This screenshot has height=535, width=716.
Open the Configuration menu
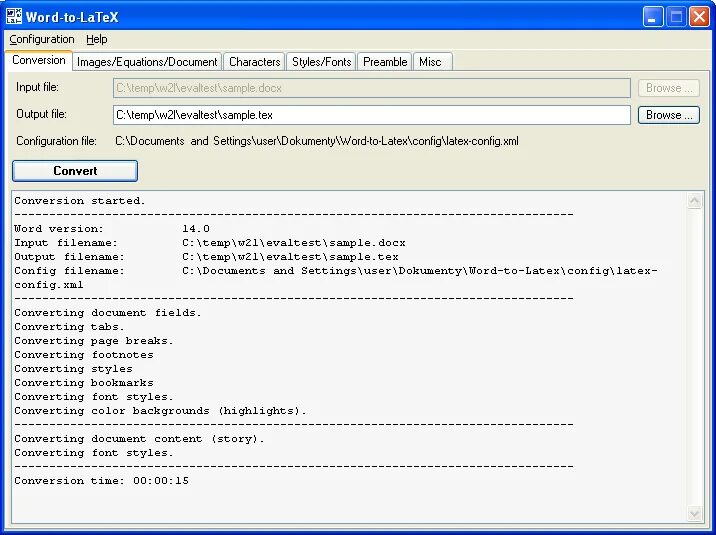tap(42, 39)
